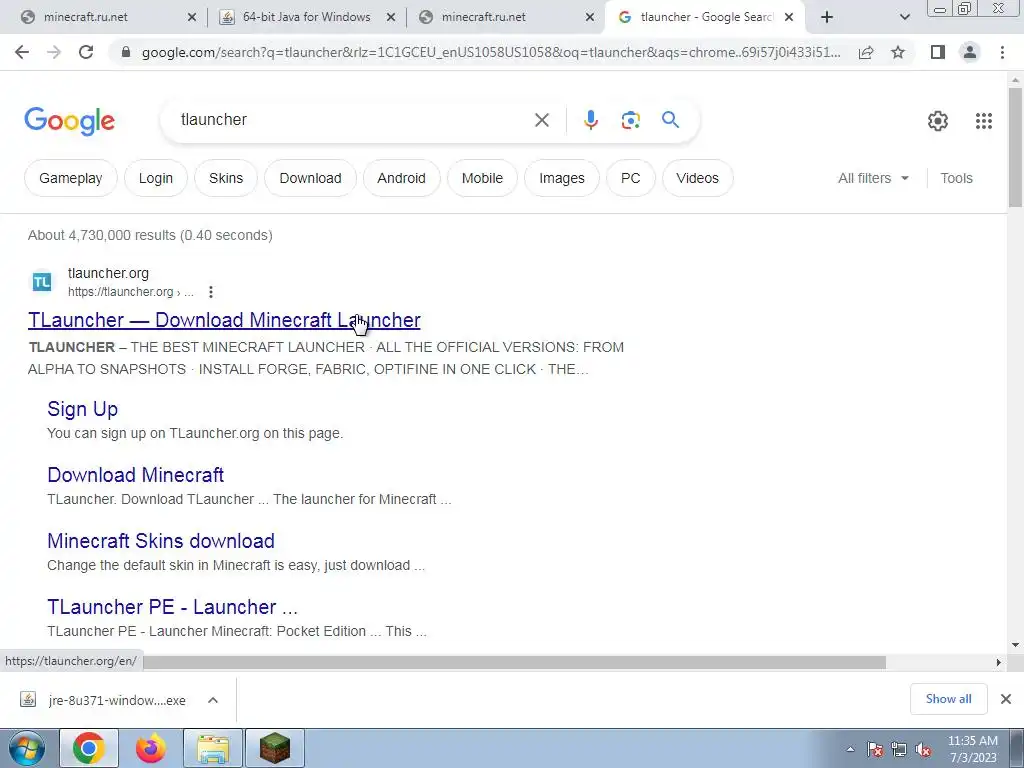Go back with the browser back arrow
The image size is (1024, 768).
22,52
